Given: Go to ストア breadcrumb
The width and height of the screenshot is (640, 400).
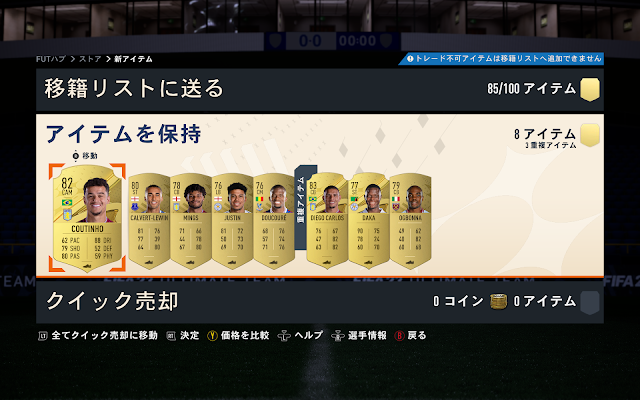Looking at the screenshot, I should (90, 59).
